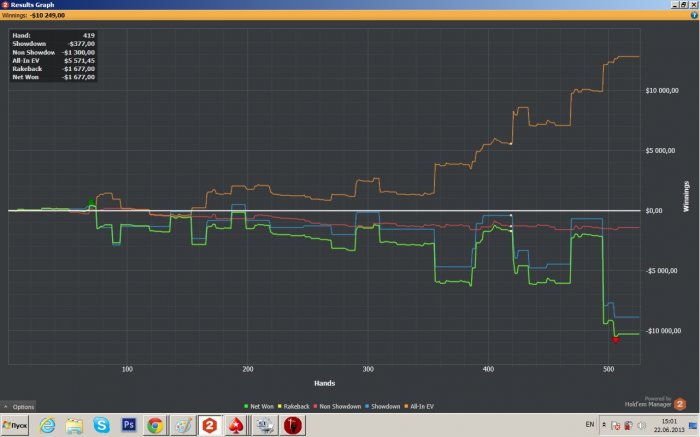
Task: Click the 100 hands axis label
Action: coord(127,369)
